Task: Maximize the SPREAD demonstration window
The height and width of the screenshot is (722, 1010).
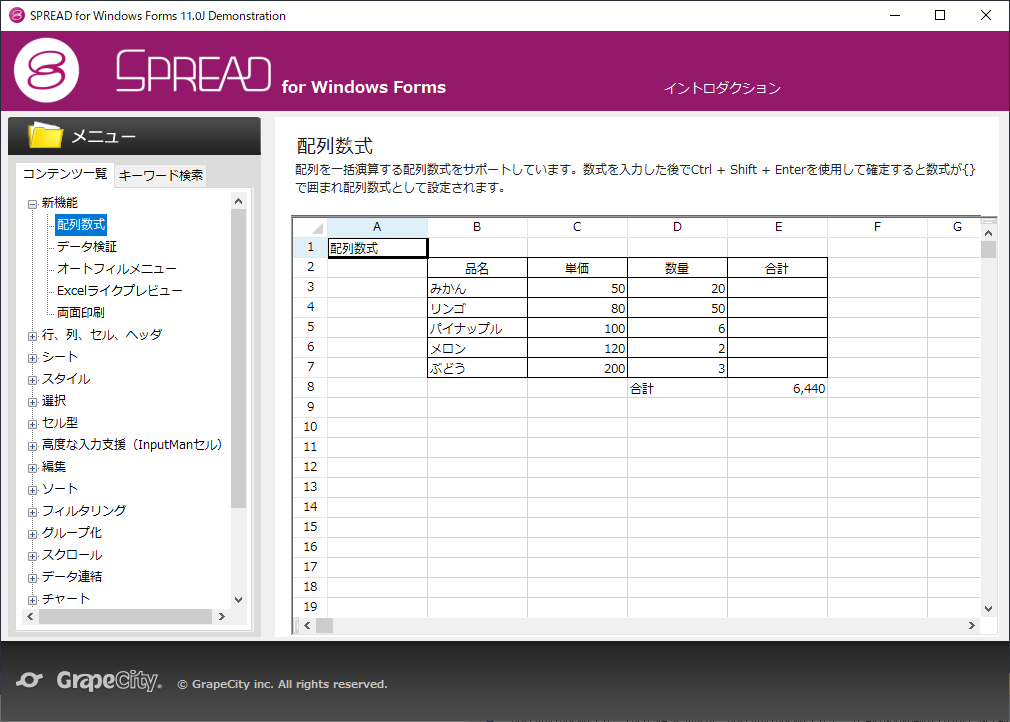Action: pos(940,15)
